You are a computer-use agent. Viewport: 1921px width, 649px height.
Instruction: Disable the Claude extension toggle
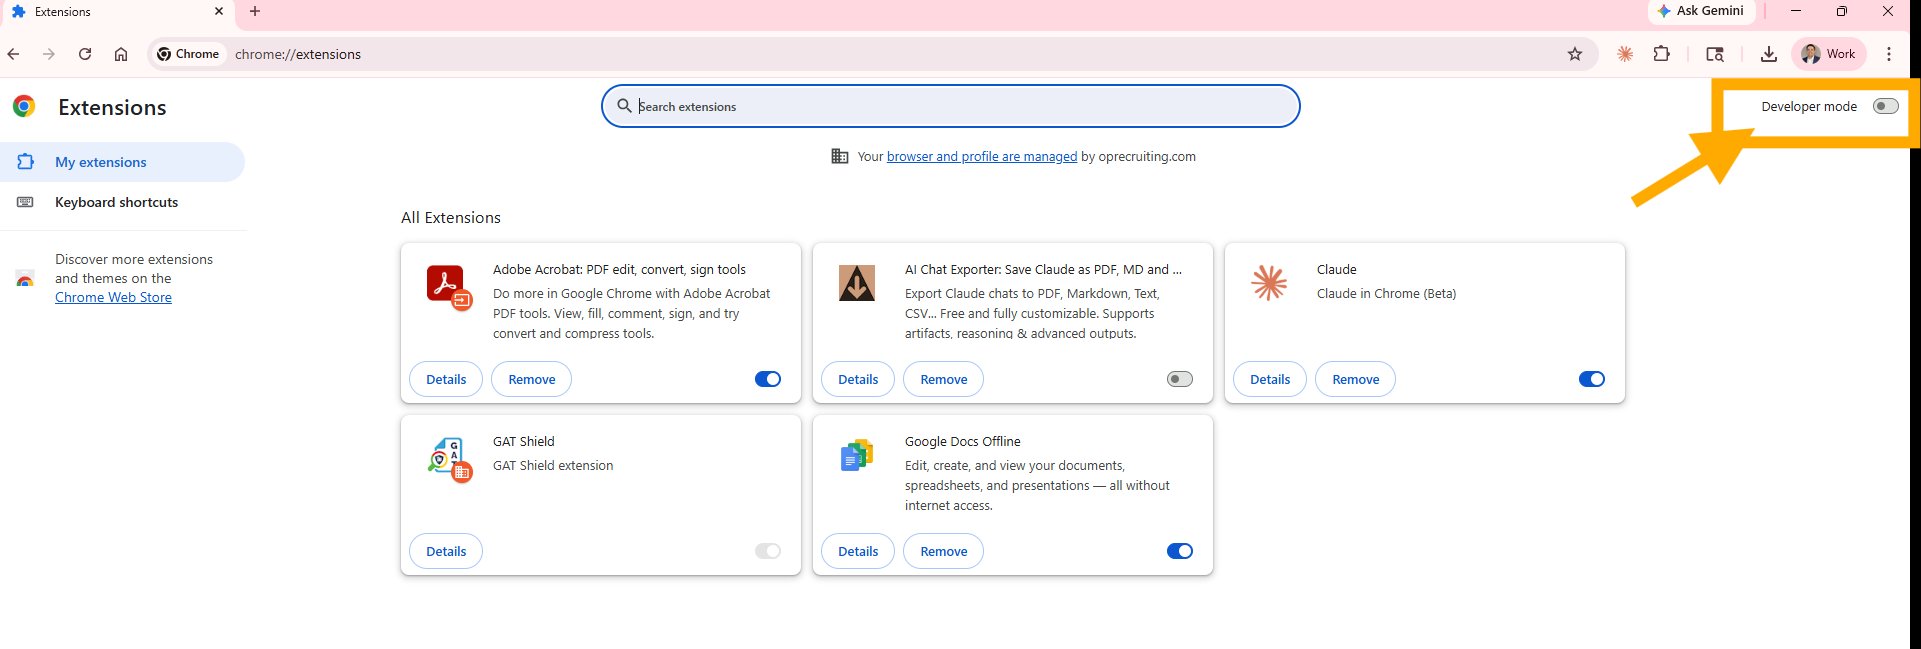[1592, 379]
